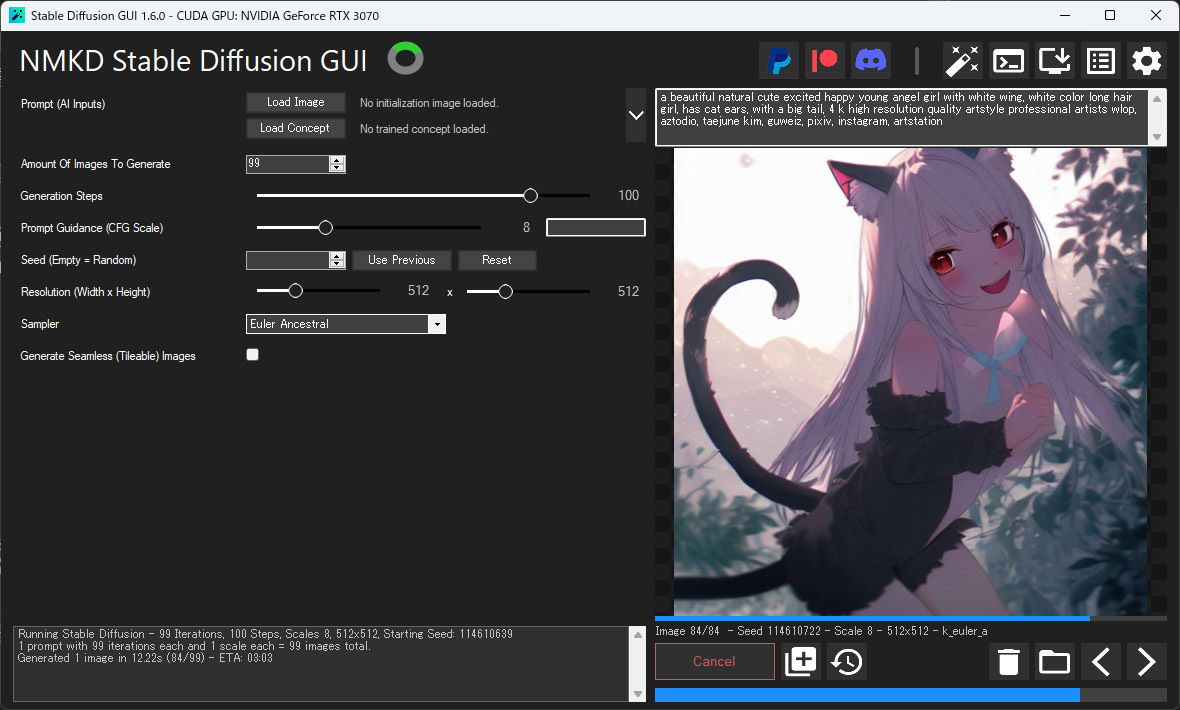1180x710 pixels.
Task: Open the Sampler dropdown
Action: tap(437, 323)
